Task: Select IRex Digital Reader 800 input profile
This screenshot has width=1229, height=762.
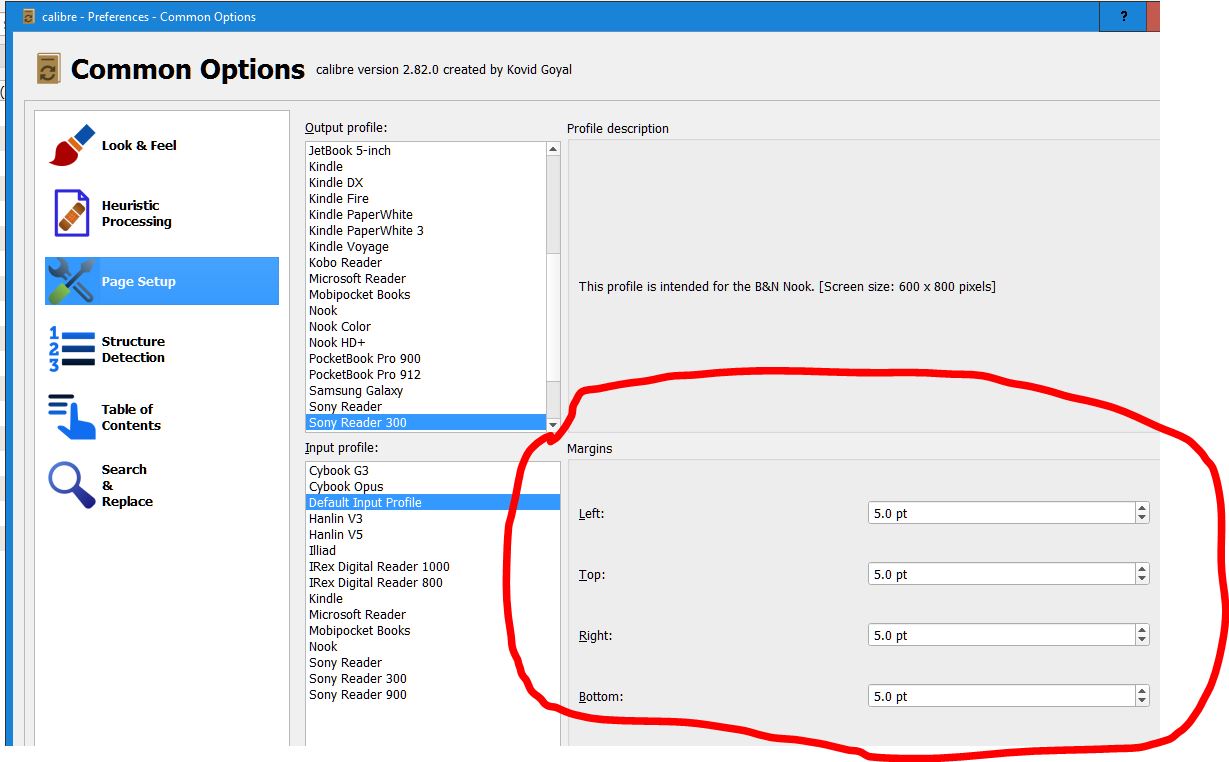Action: [432, 582]
